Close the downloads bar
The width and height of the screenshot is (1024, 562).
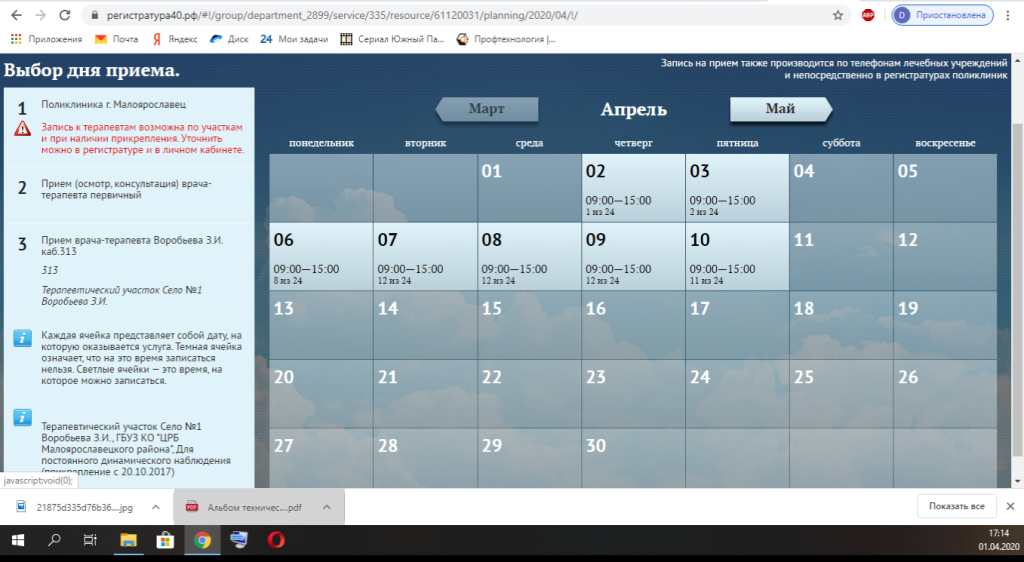point(1010,507)
